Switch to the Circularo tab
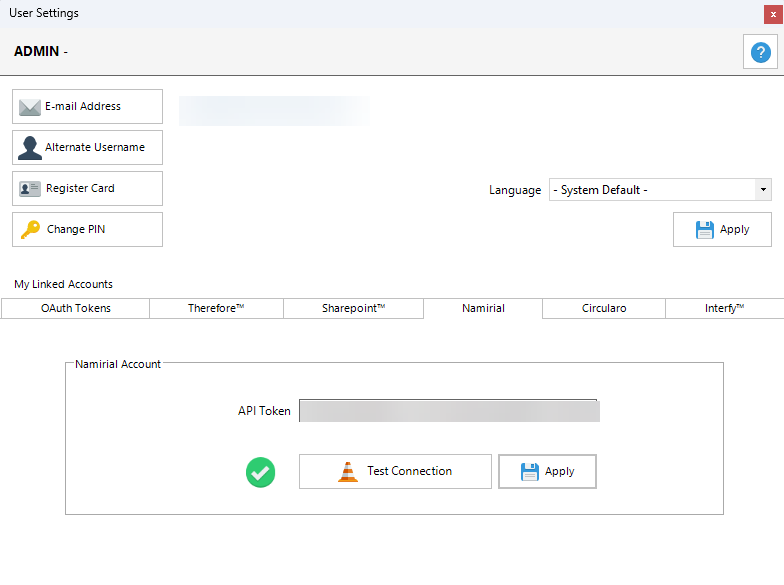The image size is (784, 585). [604, 308]
